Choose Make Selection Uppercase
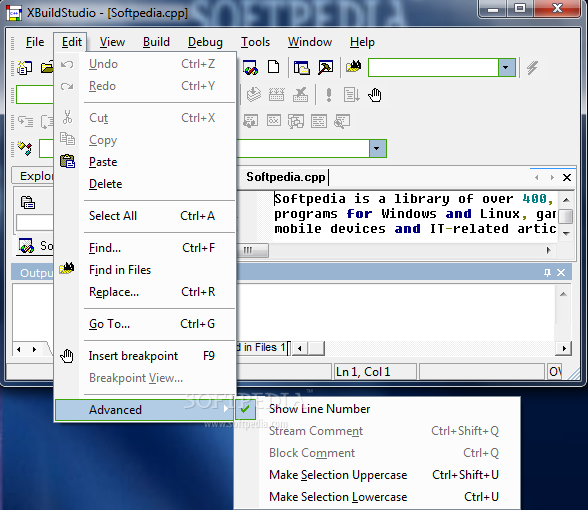Viewport: 588px width, 510px height. click(377, 475)
